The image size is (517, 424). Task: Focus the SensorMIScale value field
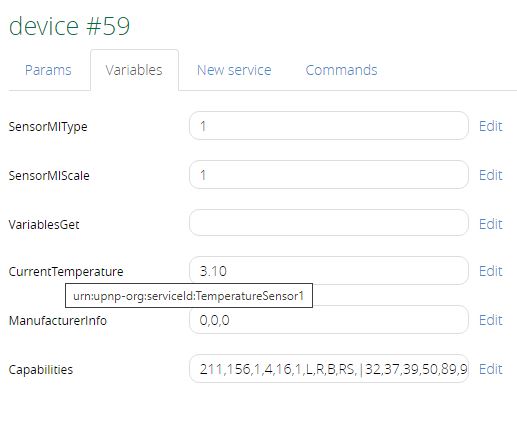click(329, 175)
